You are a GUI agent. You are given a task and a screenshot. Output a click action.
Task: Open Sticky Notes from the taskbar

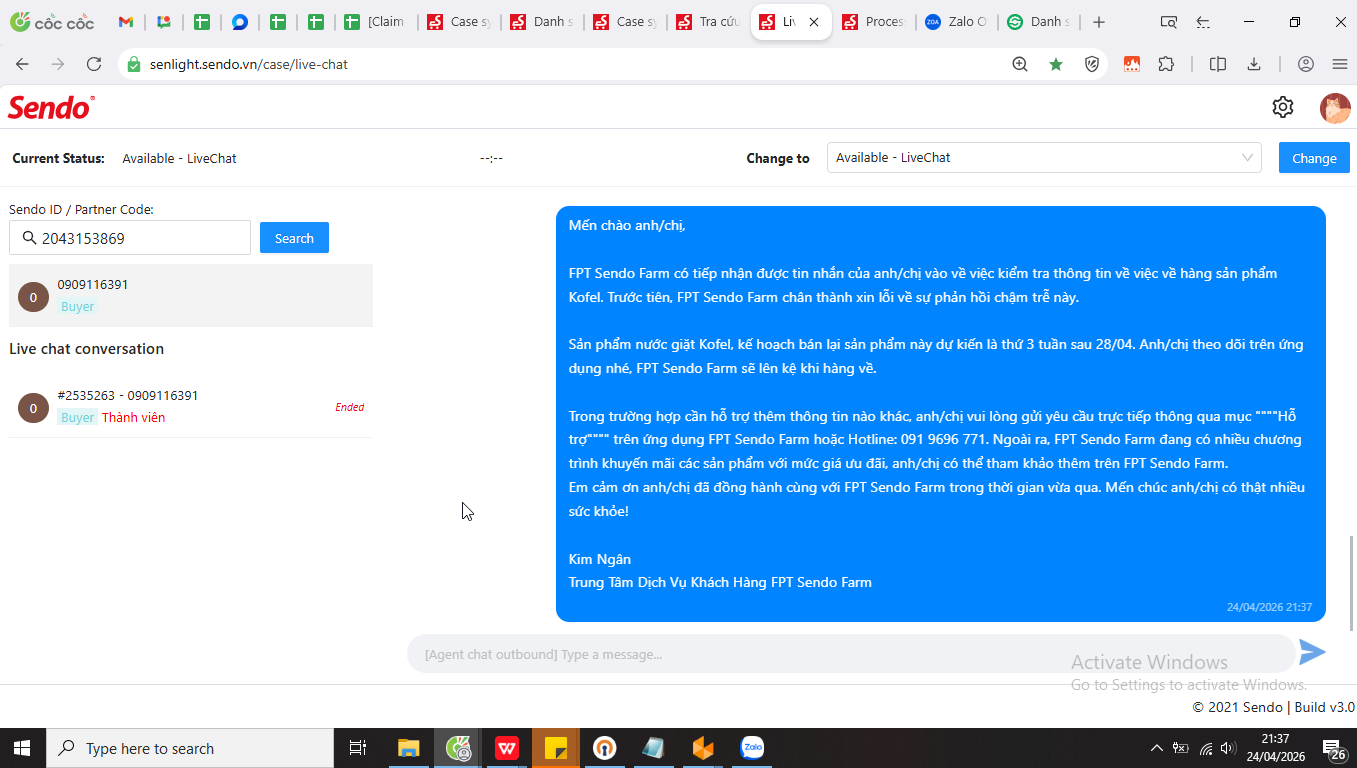tap(556, 748)
